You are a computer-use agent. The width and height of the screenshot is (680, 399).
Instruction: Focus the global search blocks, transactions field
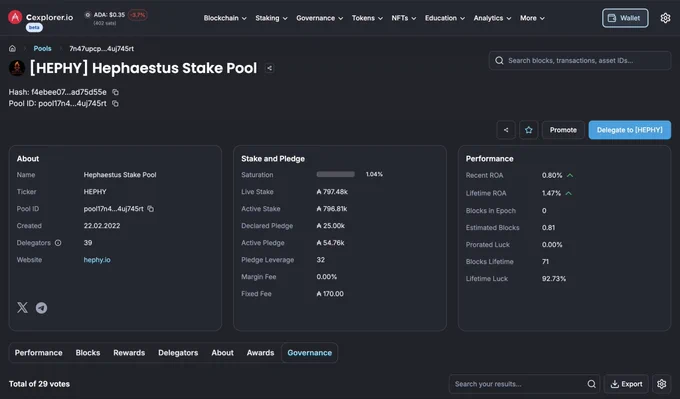580,60
